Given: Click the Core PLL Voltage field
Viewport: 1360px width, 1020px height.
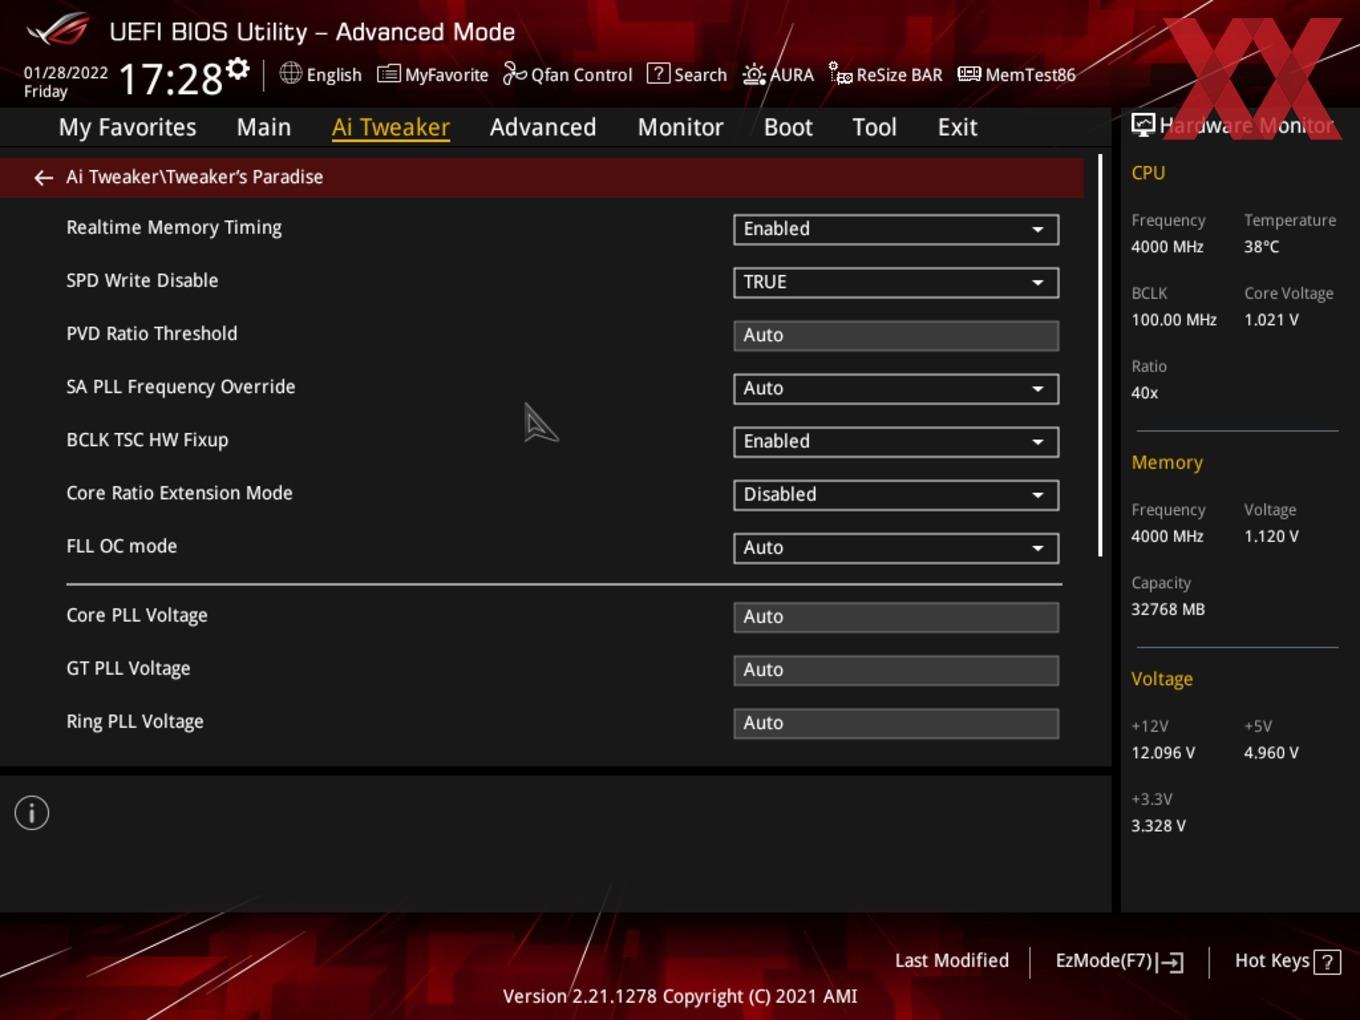Looking at the screenshot, I should tap(896, 617).
